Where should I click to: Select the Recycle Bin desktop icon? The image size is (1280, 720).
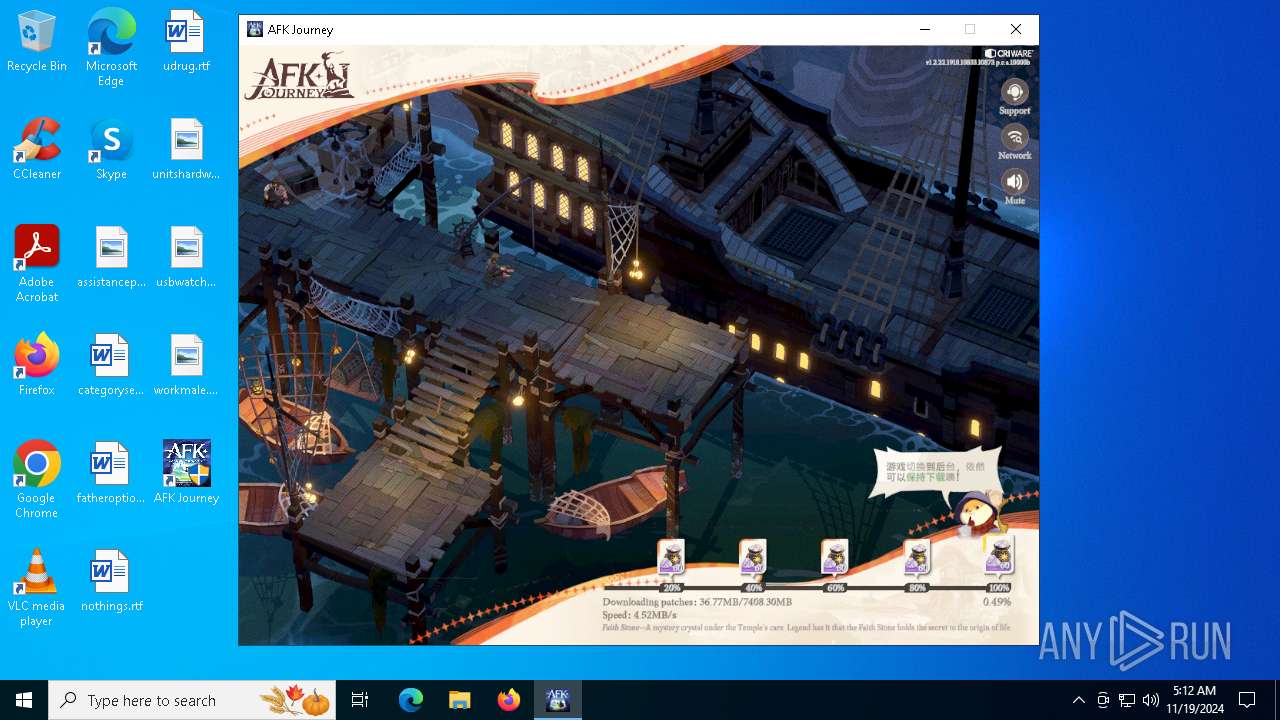coord(37,42)
